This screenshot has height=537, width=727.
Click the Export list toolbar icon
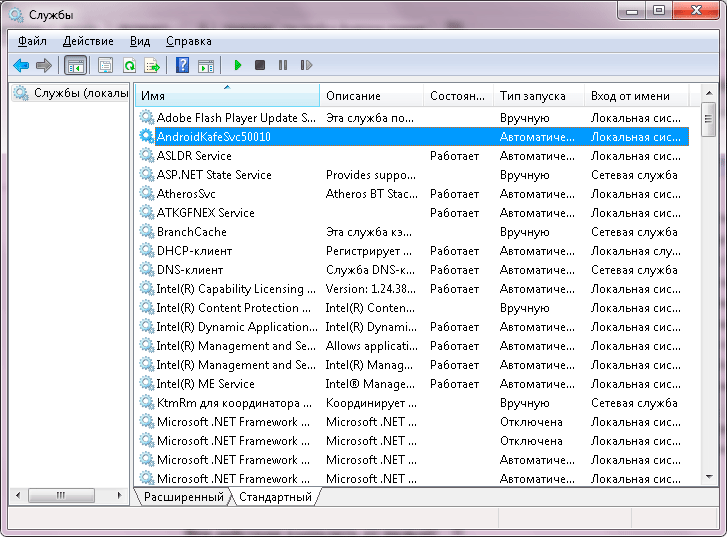152,65
